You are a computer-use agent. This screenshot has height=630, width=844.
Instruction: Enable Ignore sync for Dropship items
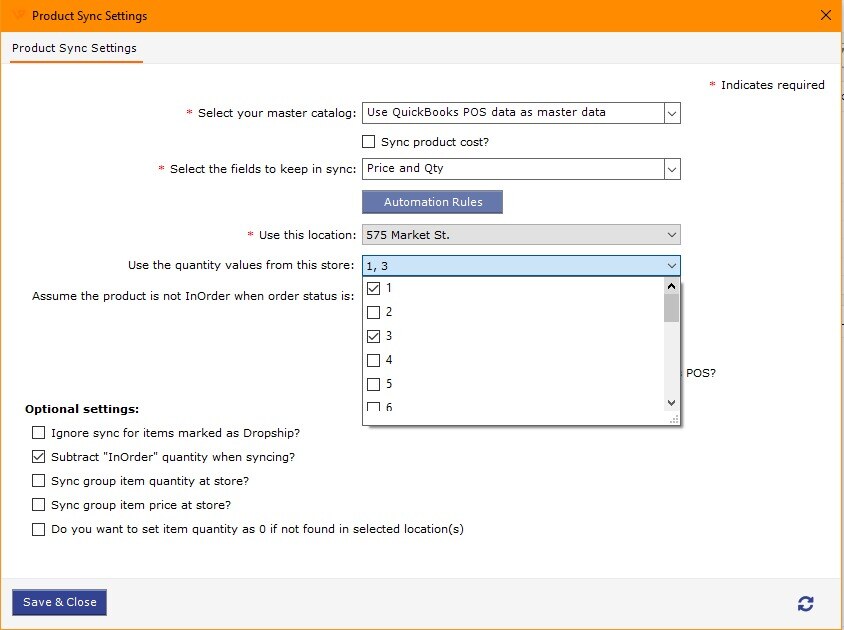(x=38, y=432)
